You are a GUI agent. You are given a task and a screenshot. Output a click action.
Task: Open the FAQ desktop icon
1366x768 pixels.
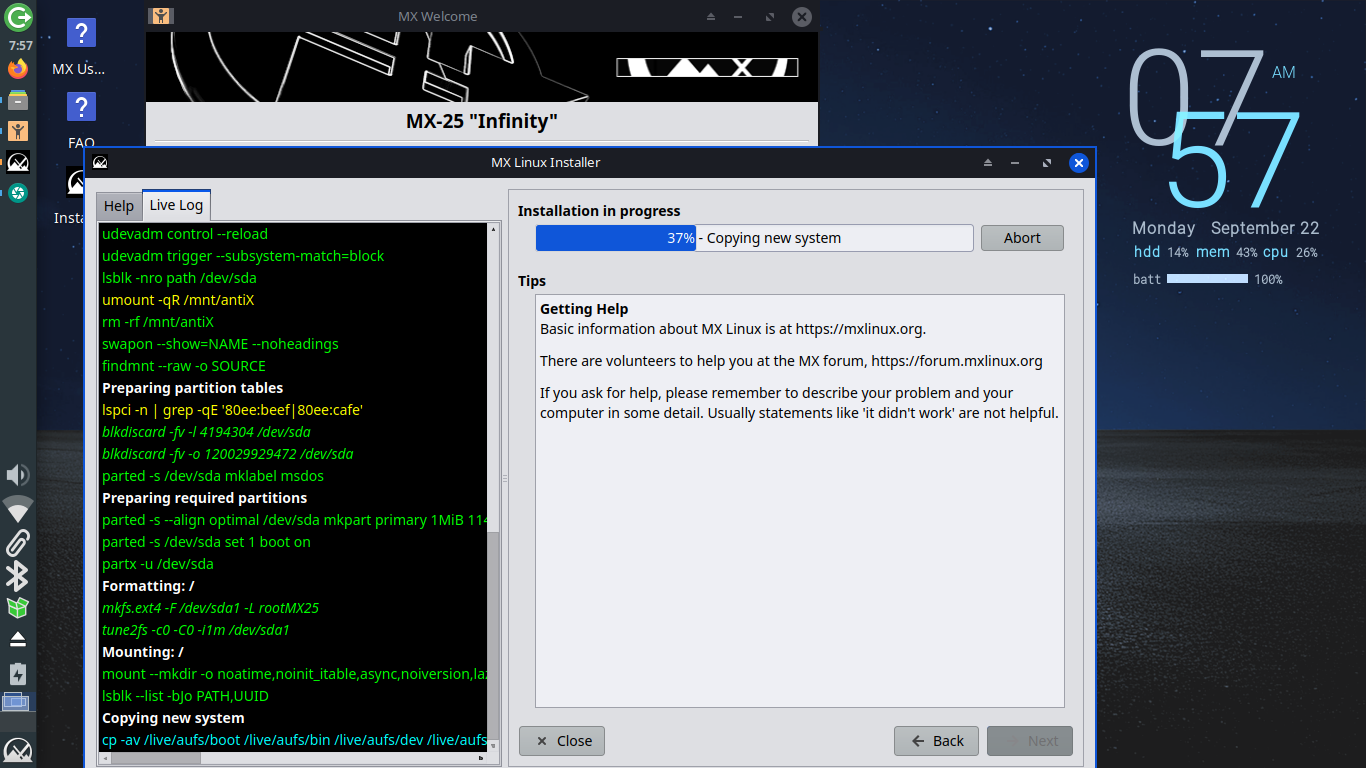[x=81, y=119]
